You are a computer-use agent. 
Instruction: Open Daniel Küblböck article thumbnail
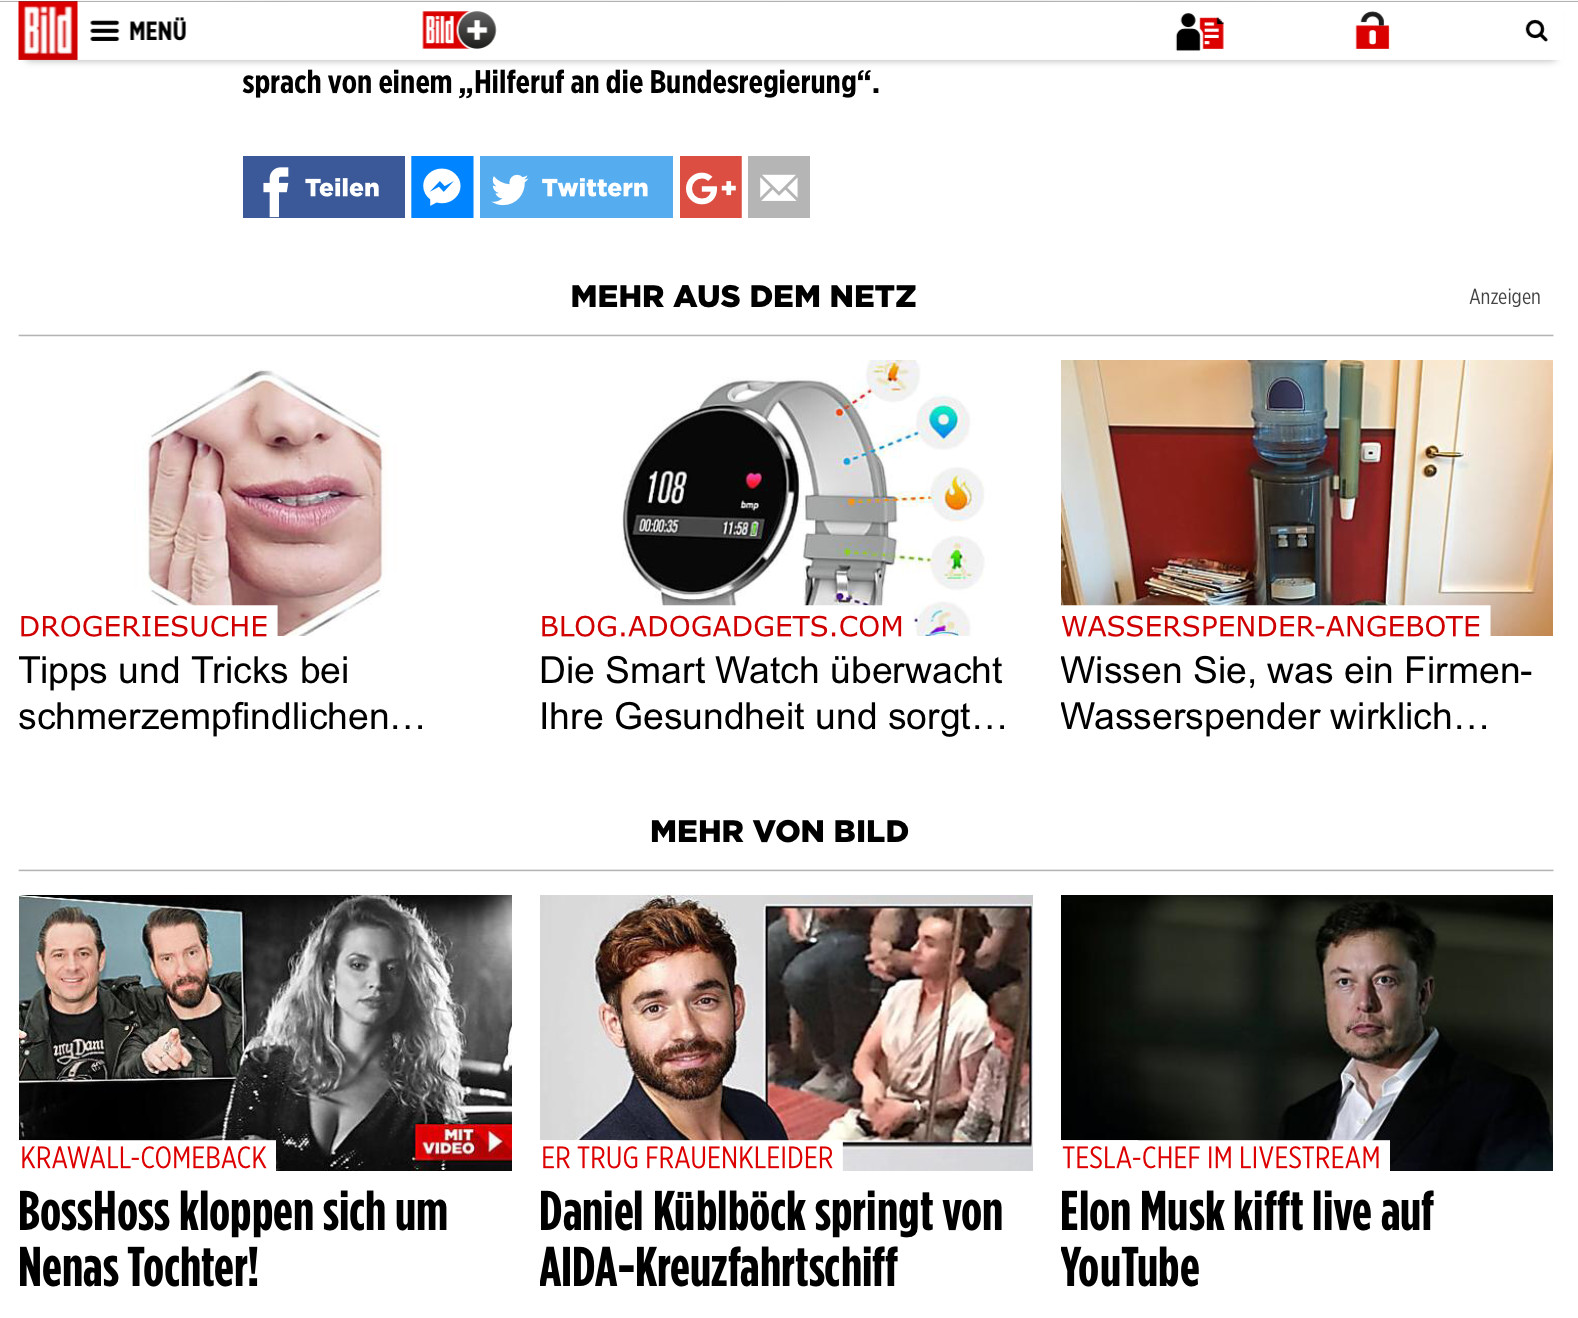pos(786,1033)
